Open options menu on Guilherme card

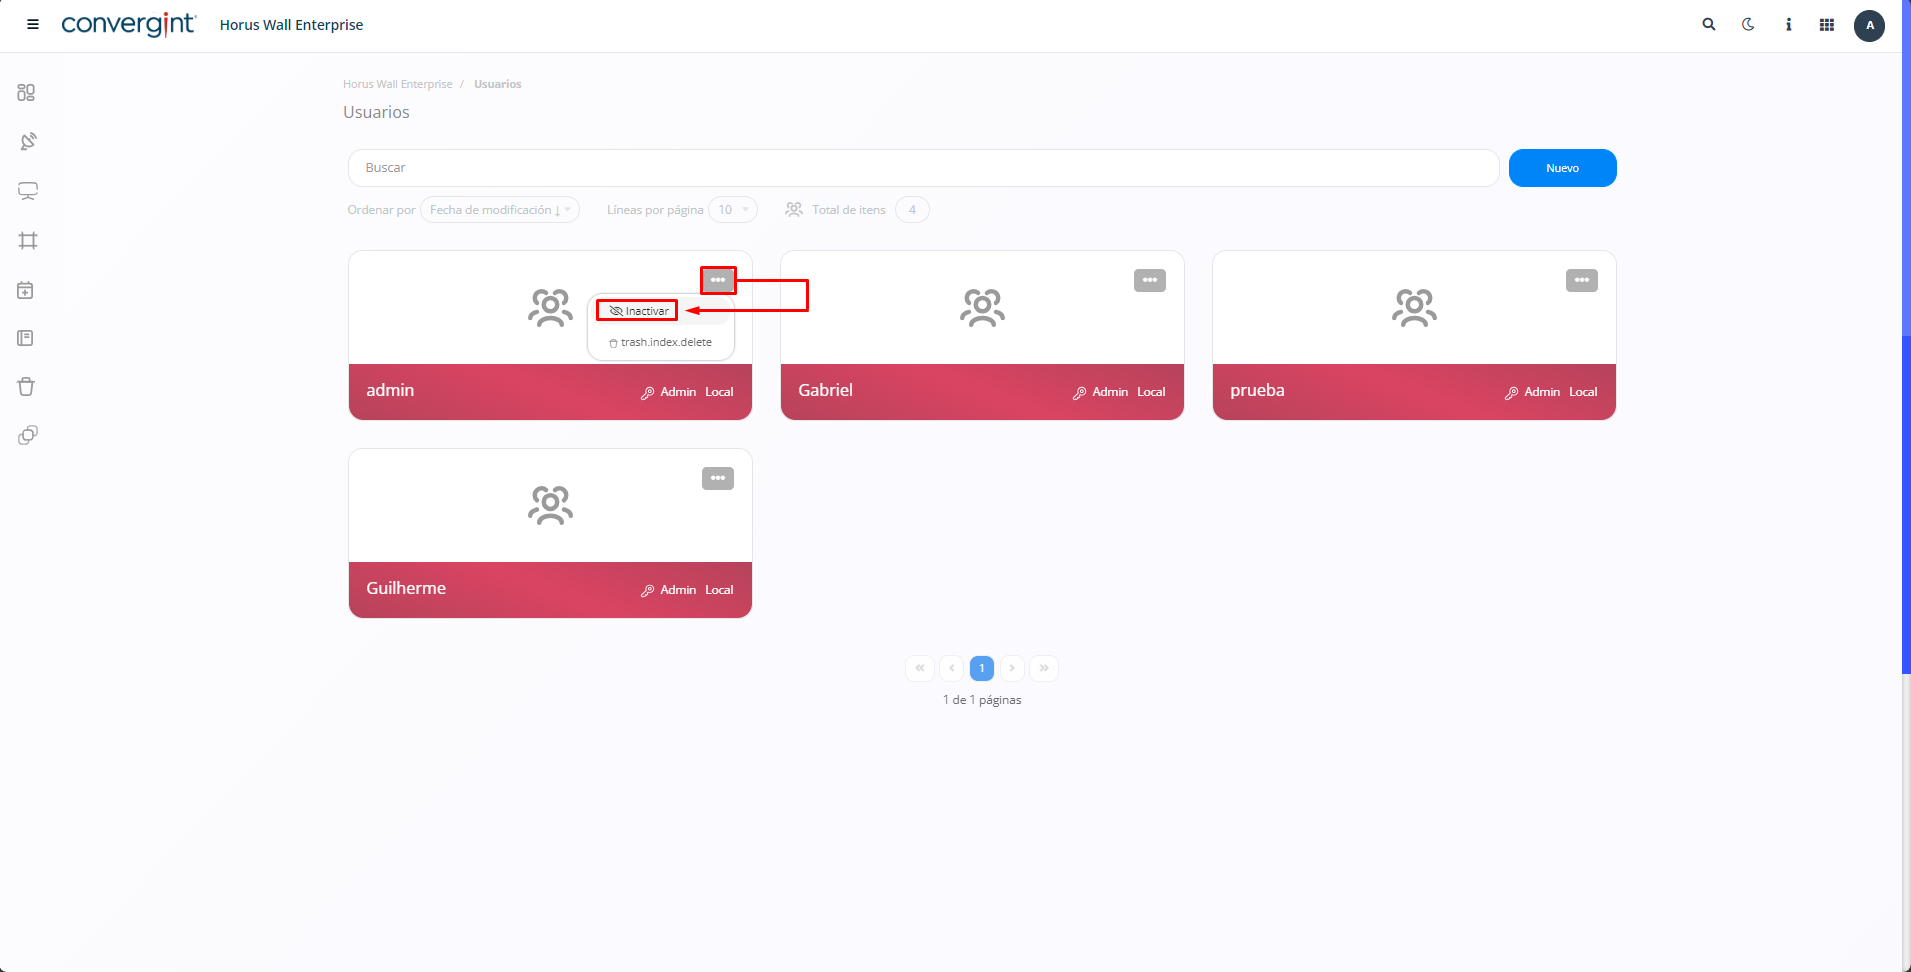(717, 478)
